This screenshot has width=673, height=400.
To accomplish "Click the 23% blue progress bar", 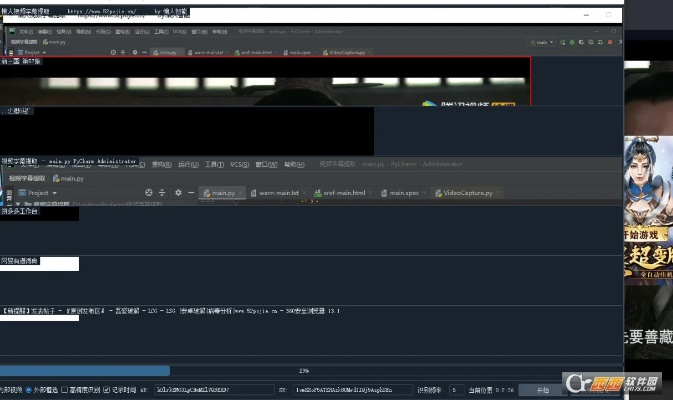I will [85, 370].
